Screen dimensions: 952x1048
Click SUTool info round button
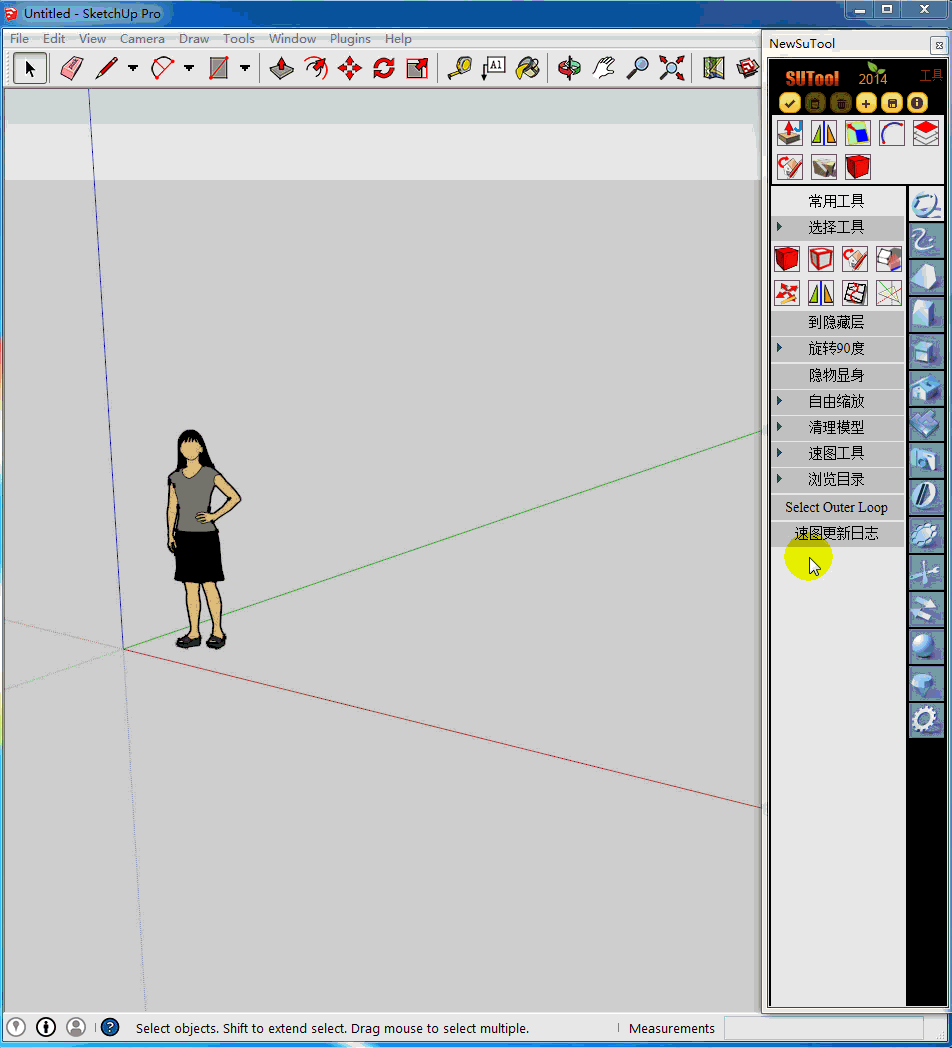tap(917, 103)
